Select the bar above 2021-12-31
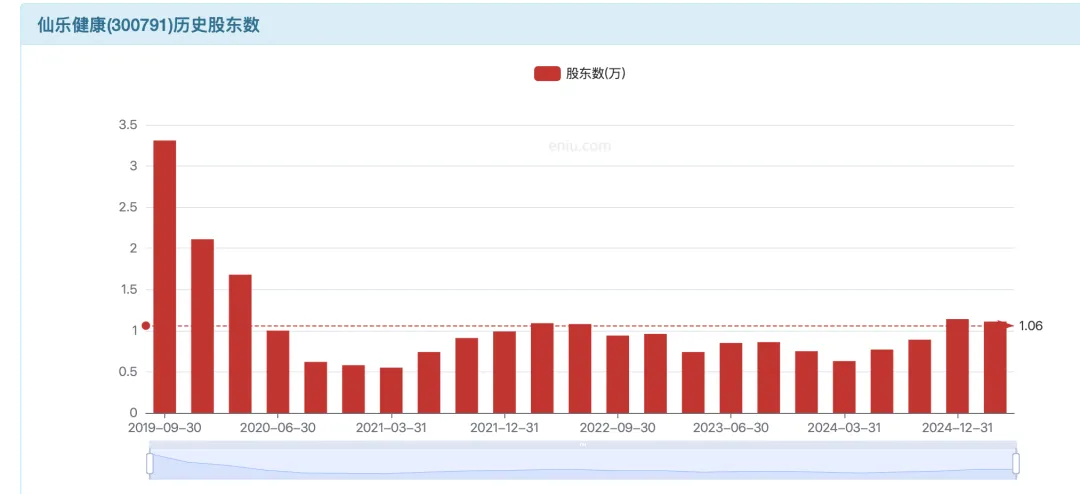This screenshot has height=494, width=1080. pyautogui.click(x=504, y=373)
